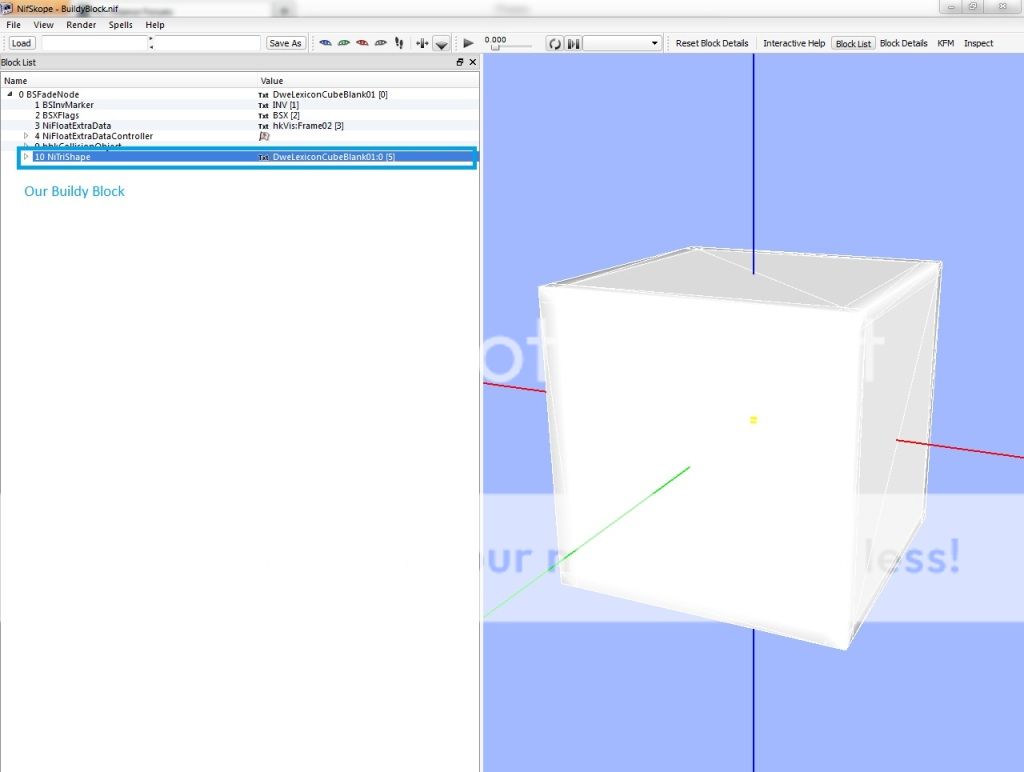This screenshot has width=1024, height=772.
Task: Open the View menu
Action: [44, 25]
